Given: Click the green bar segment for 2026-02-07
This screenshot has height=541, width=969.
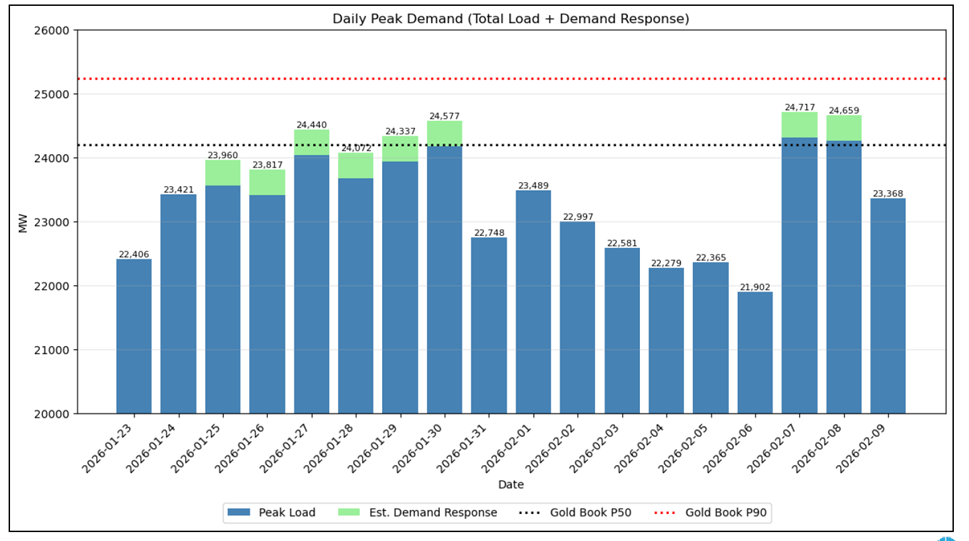Looking at the screenshot, I should (799, 124).
